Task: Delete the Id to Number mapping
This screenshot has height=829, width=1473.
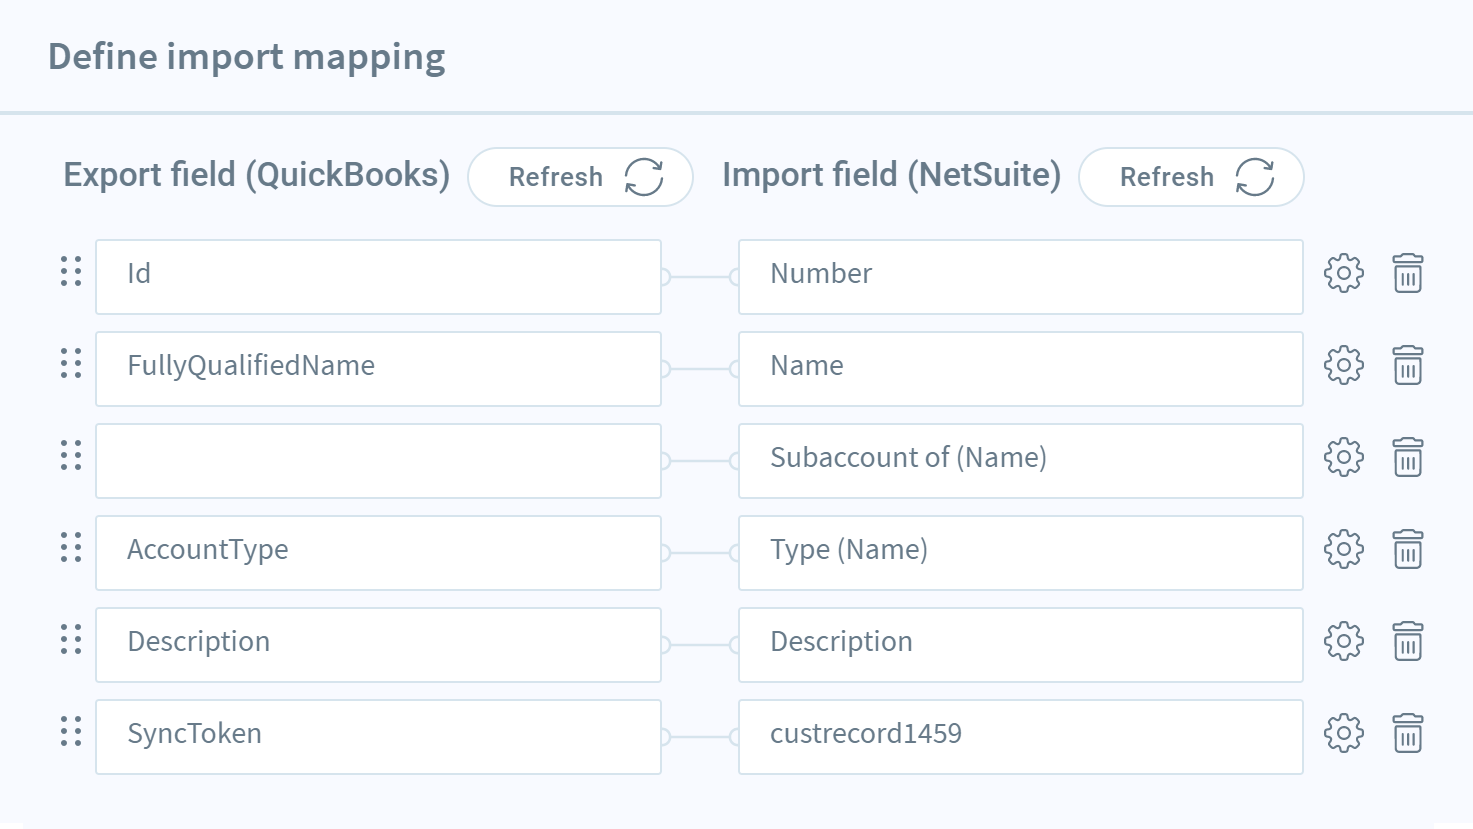Action: tap(1408, 273)
